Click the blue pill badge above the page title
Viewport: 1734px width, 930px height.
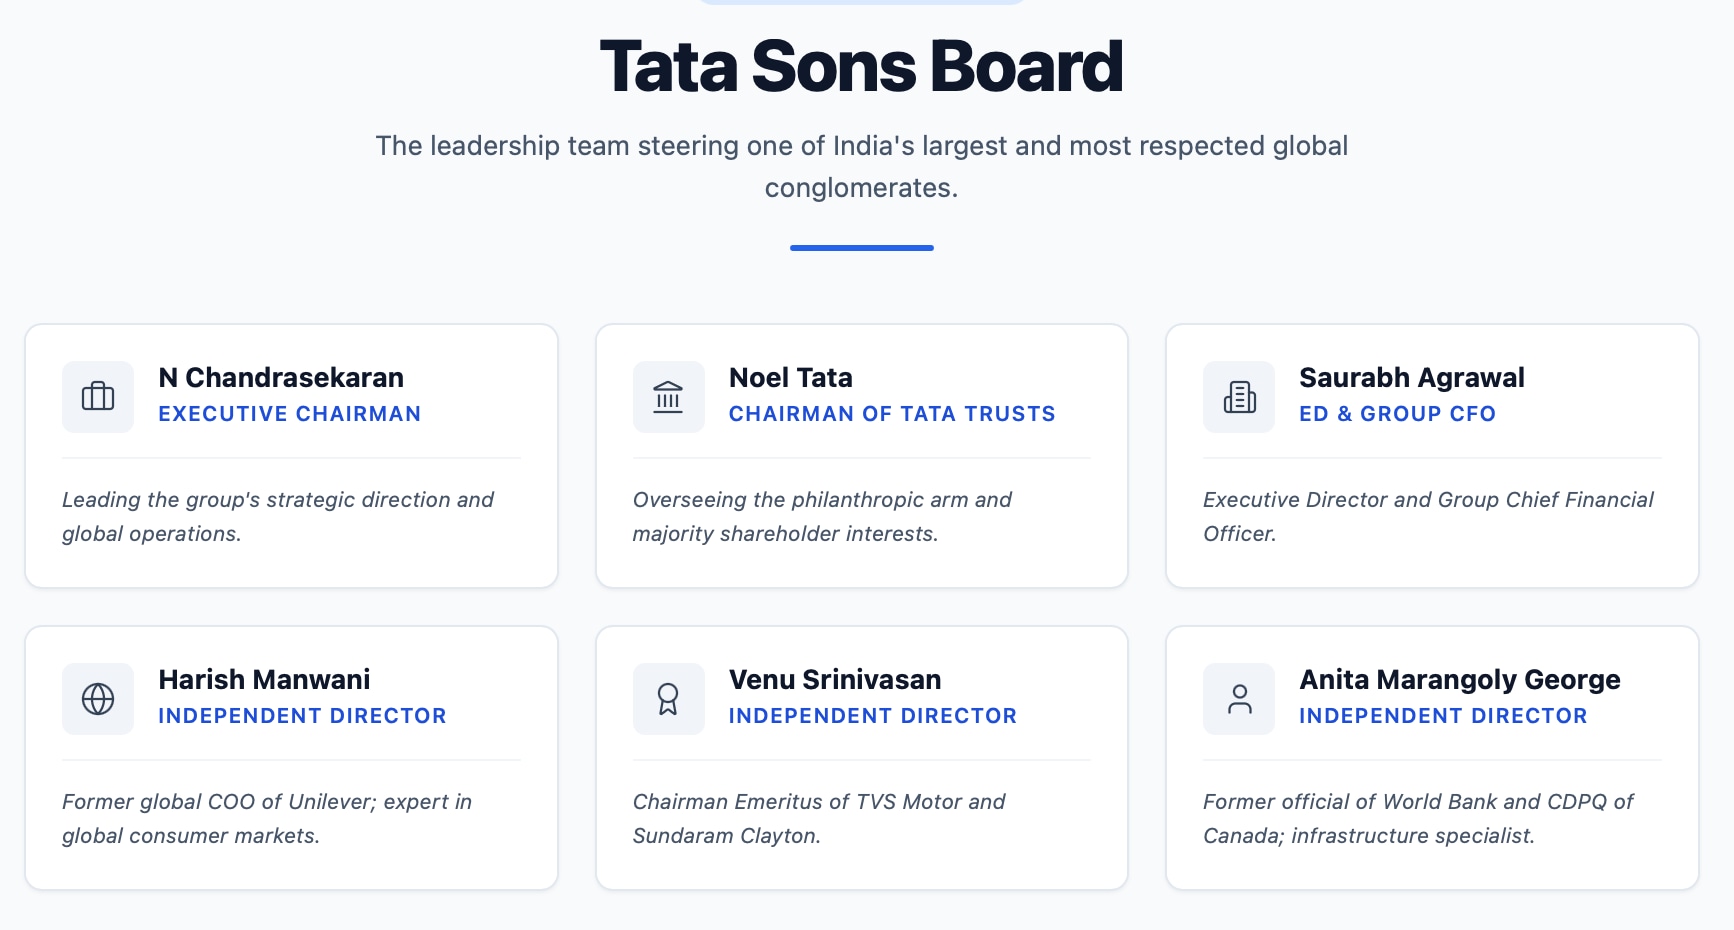click(x=861, y=3)
